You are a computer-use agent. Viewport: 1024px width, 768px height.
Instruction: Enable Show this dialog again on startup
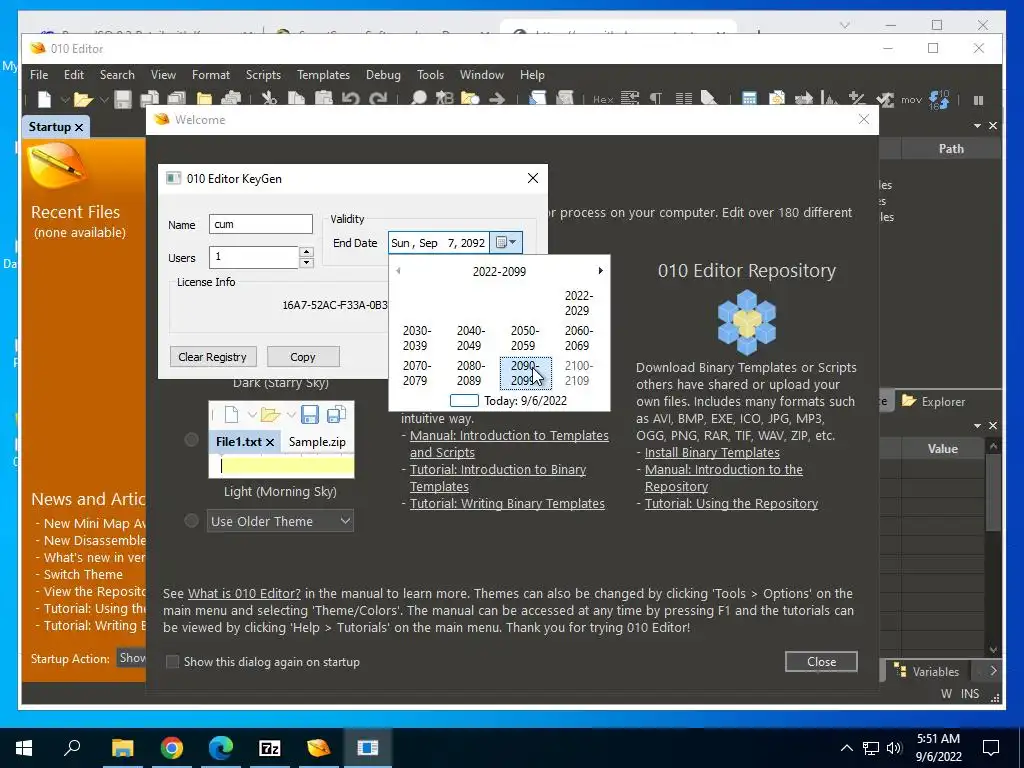[172, 662]
